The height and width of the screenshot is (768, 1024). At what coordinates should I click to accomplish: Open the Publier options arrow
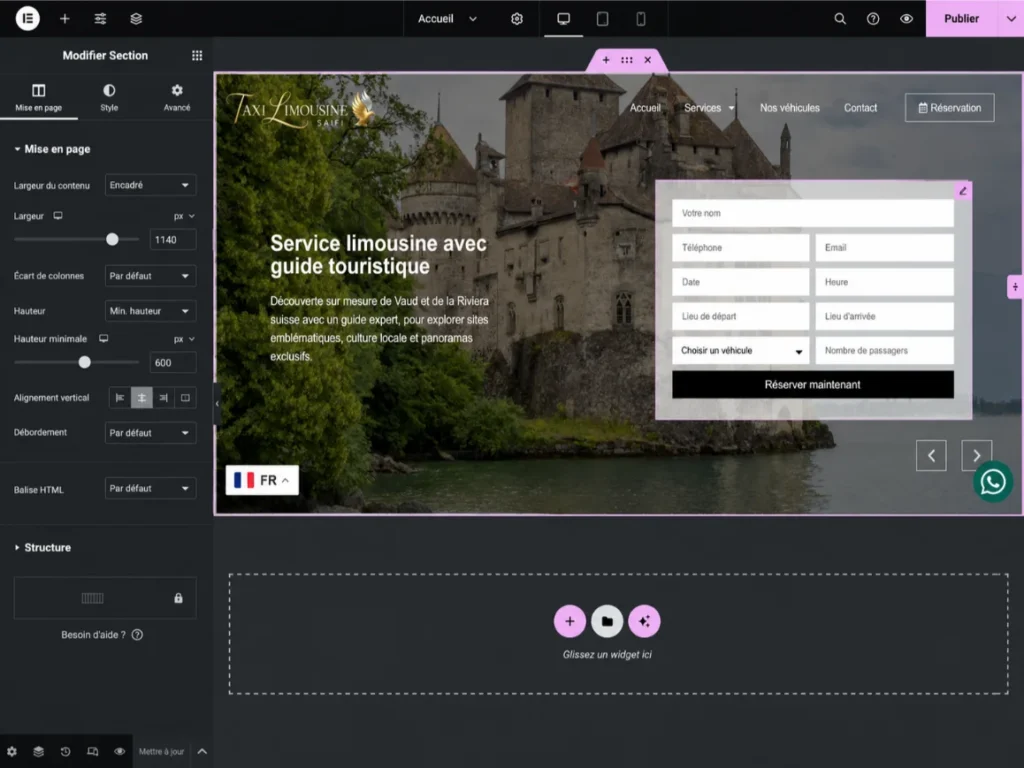click(1011, 18)
